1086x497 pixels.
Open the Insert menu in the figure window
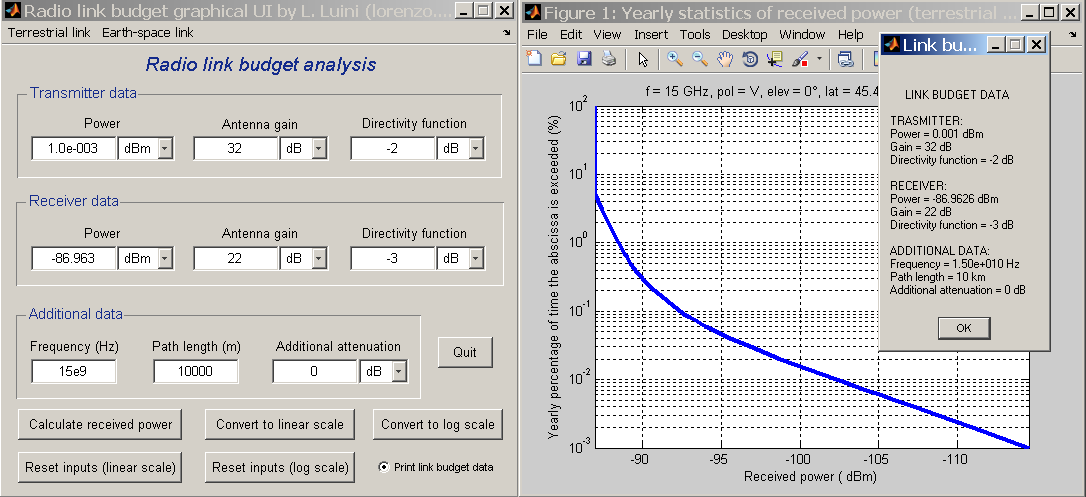point(651,34)
